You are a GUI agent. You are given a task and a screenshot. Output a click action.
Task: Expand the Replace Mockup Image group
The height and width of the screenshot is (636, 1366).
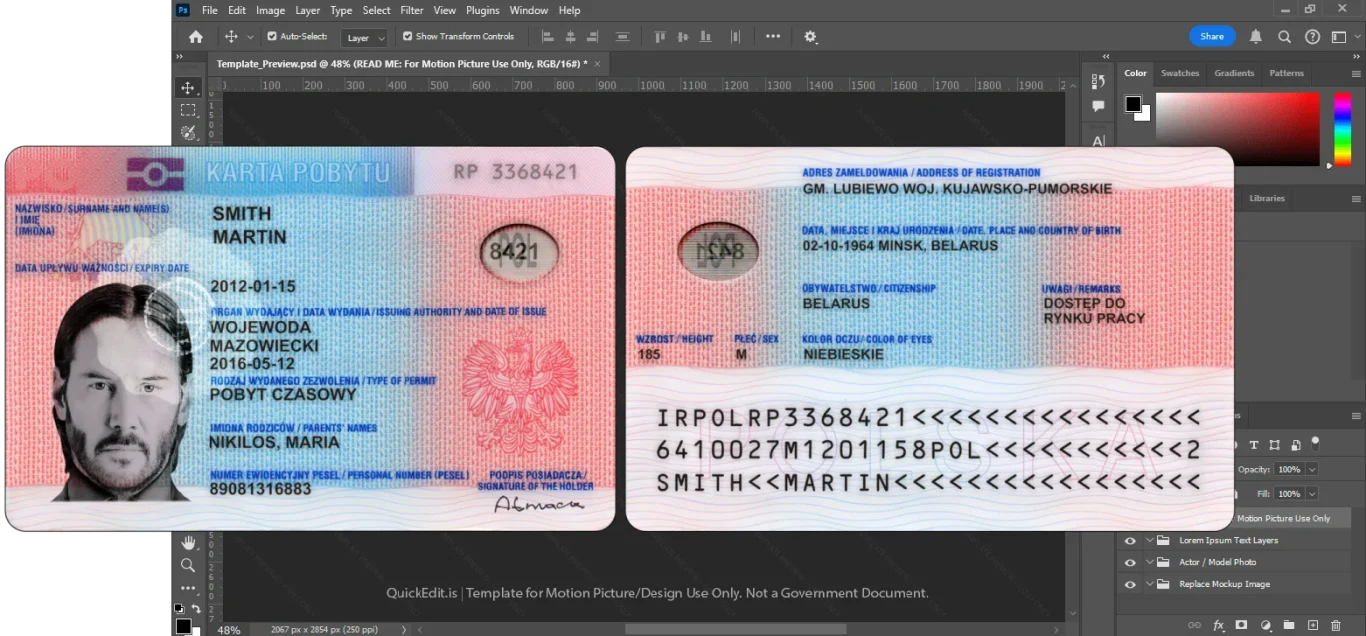[1150, 584]
